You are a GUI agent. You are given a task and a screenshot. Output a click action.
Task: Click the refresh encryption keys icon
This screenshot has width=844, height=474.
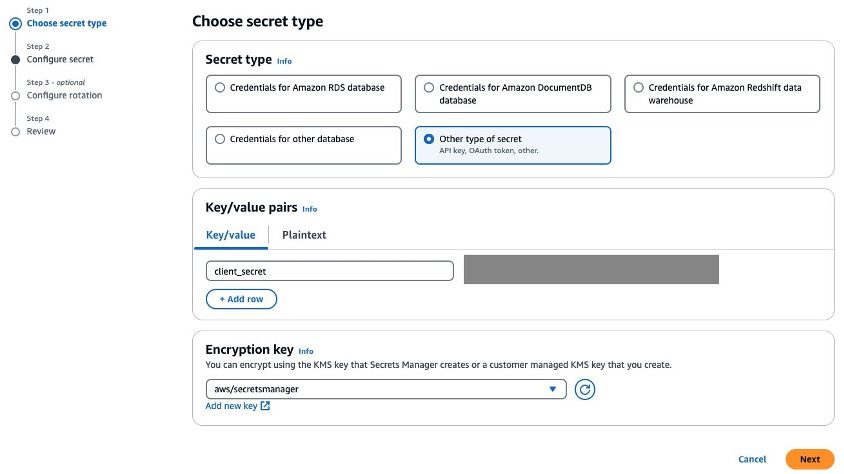pos(585,389)
